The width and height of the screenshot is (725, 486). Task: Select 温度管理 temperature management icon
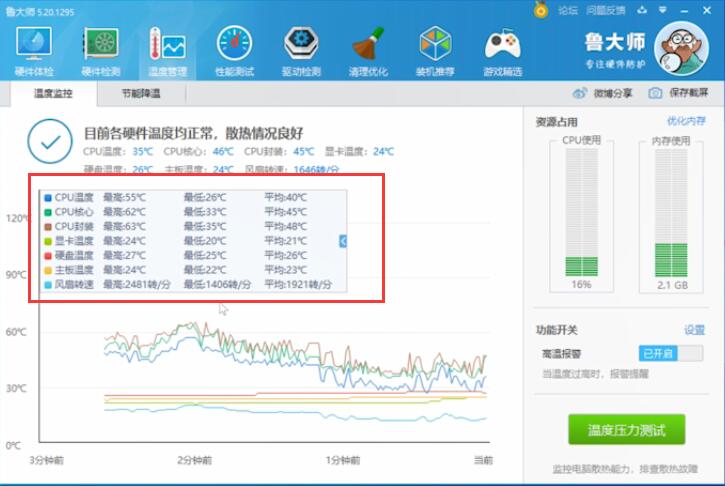coord(167,50)
